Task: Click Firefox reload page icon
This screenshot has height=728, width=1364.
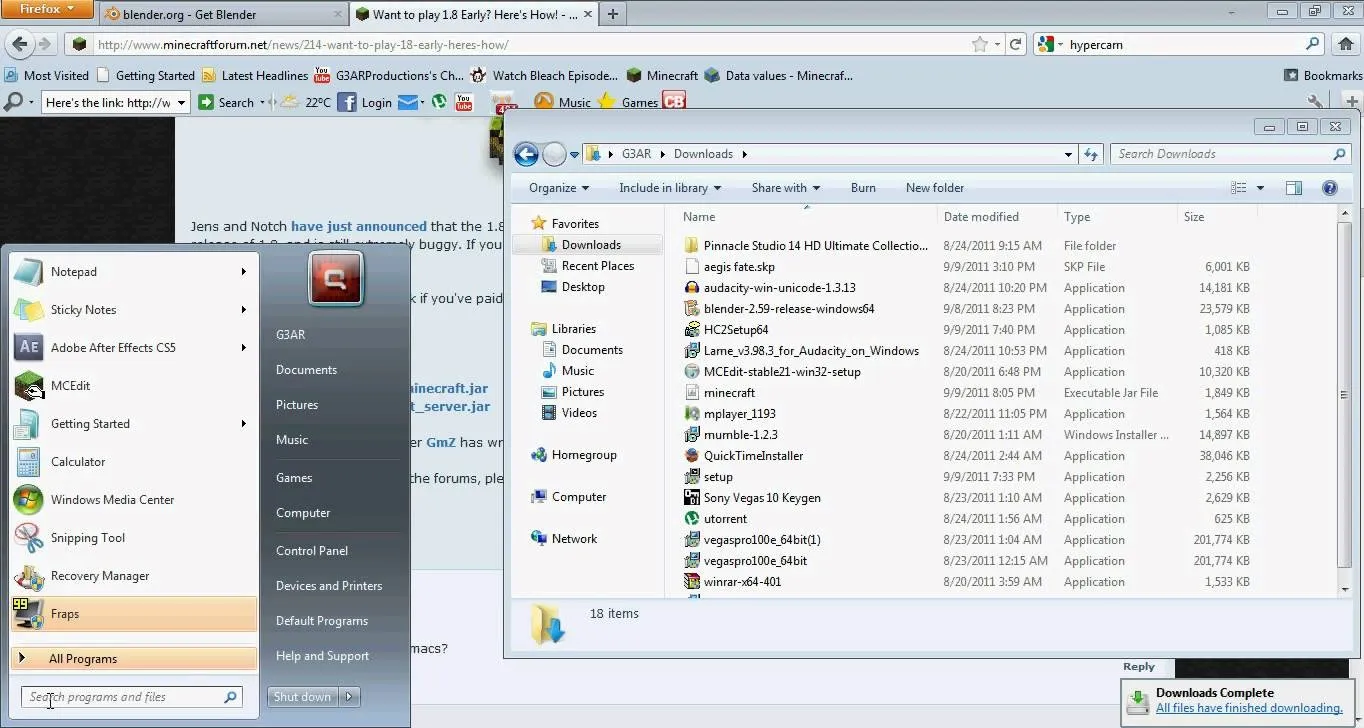Action: click(1015, 44)
